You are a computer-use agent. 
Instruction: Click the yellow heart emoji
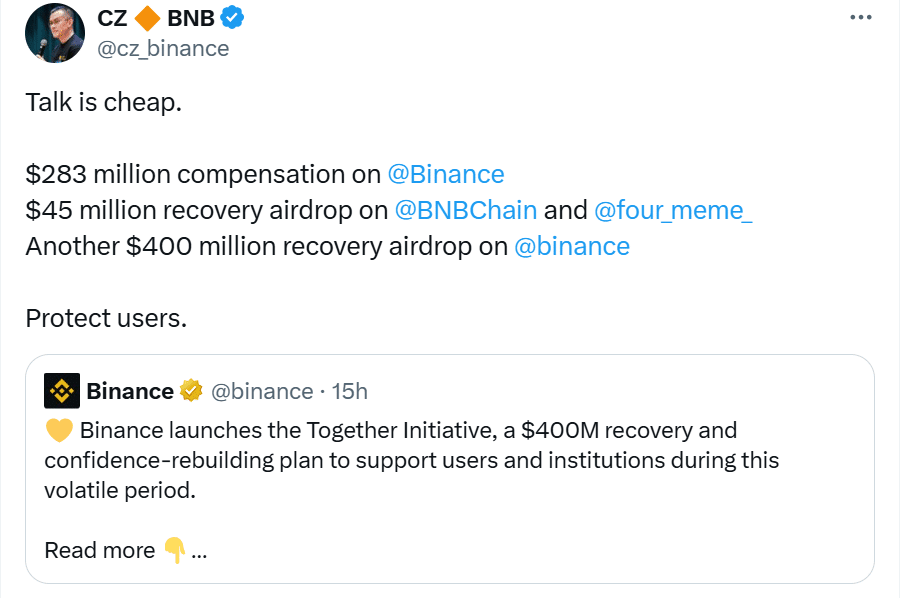pyautogui.click(x=59, y=432)
